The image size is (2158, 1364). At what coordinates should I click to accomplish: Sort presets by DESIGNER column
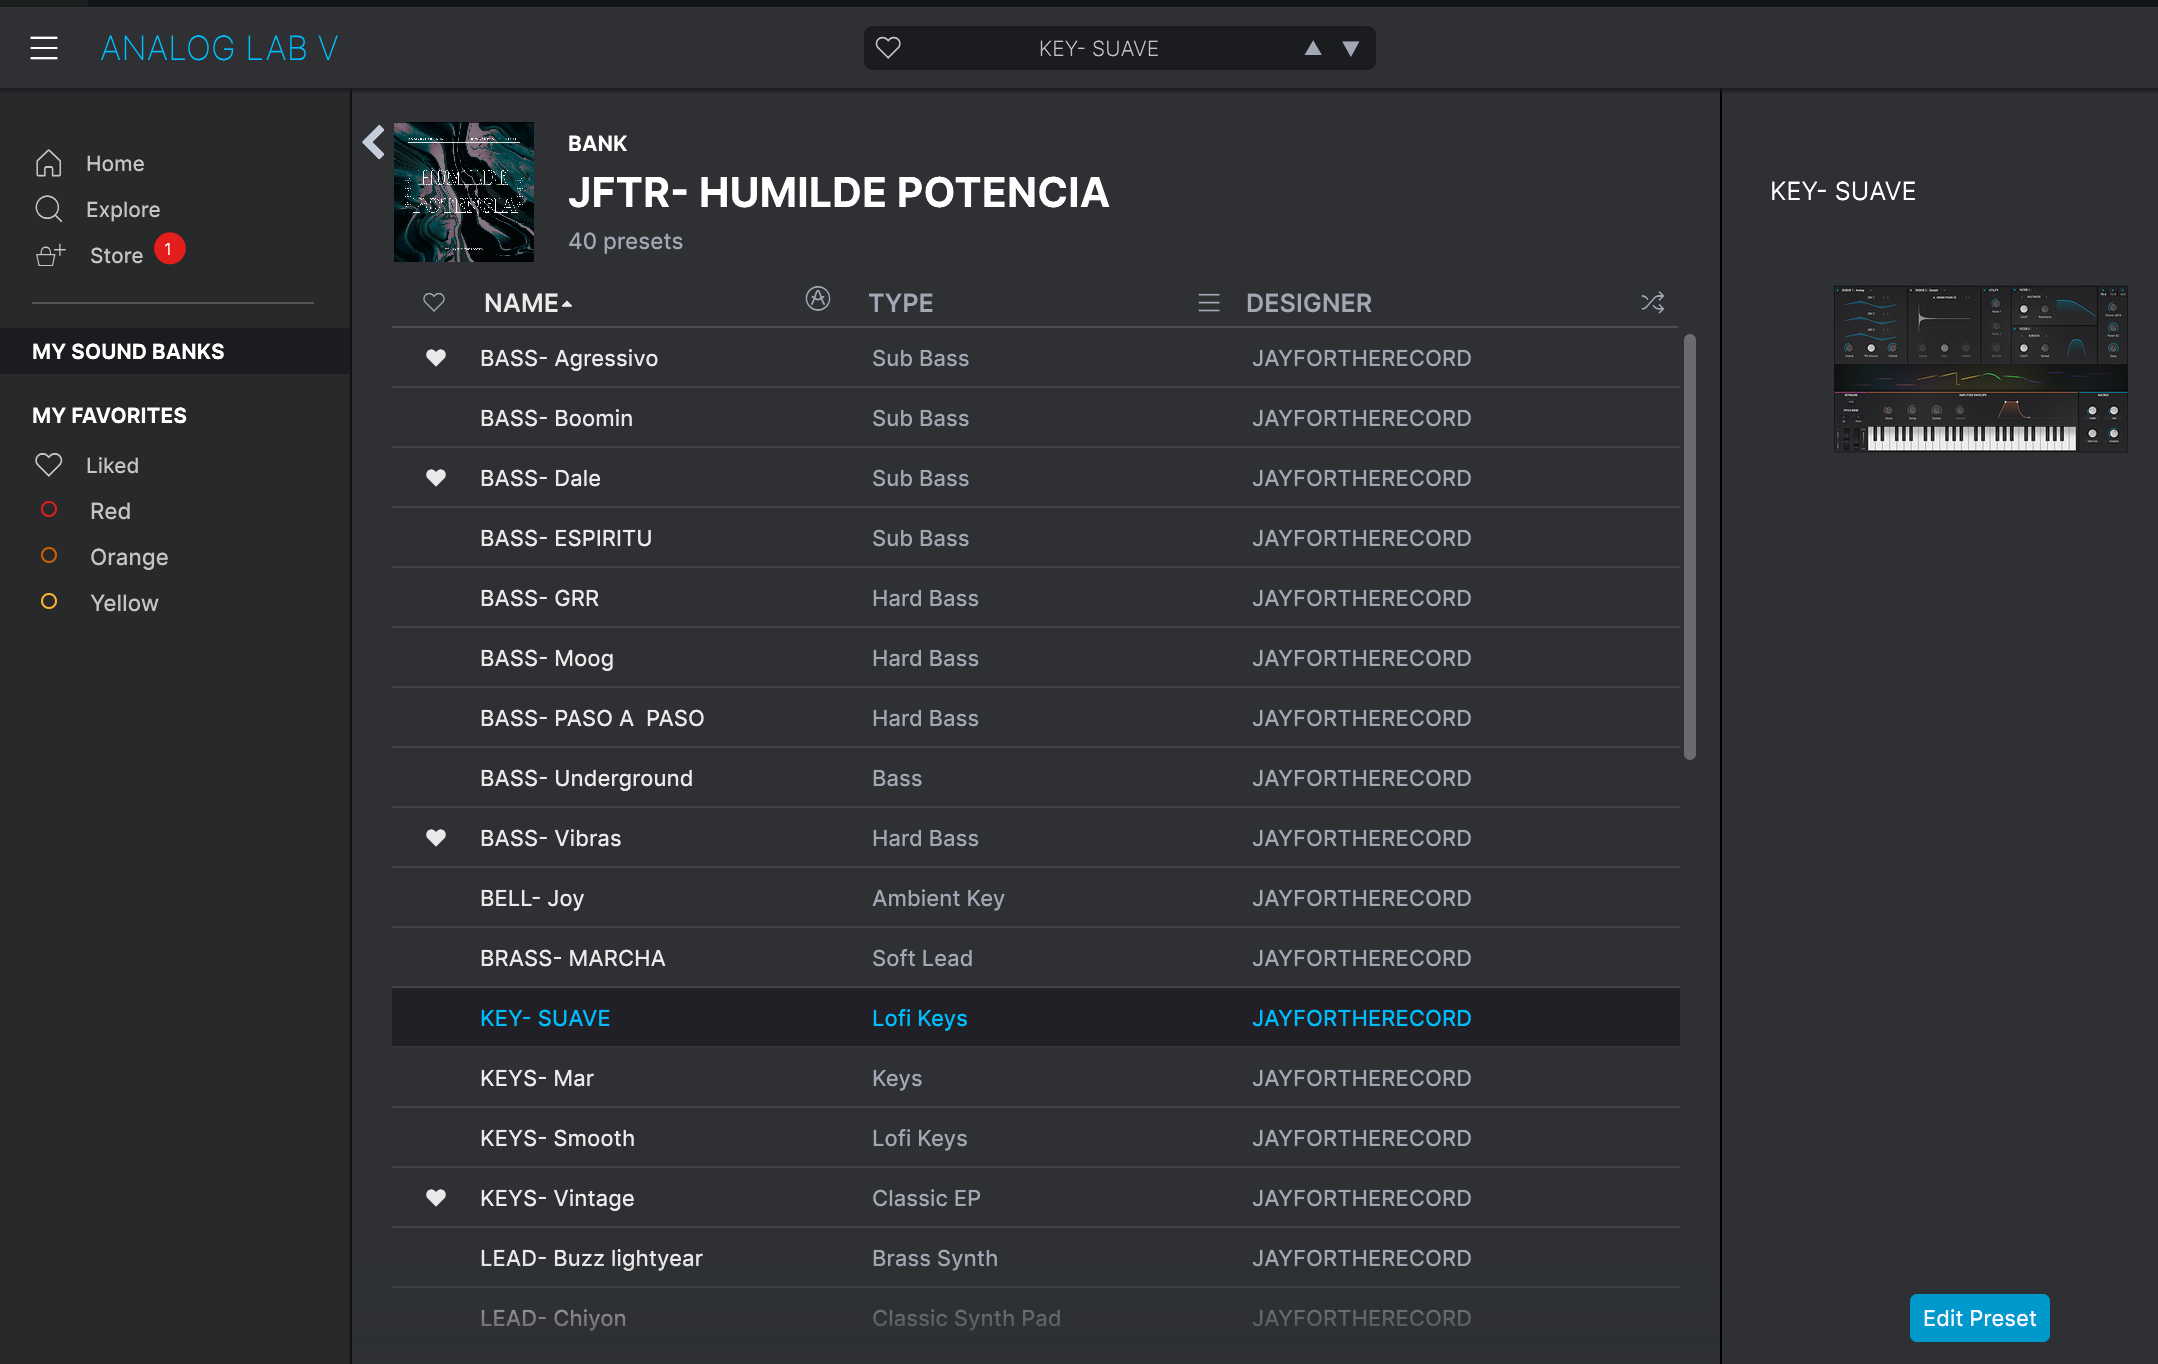(1309, 303)
